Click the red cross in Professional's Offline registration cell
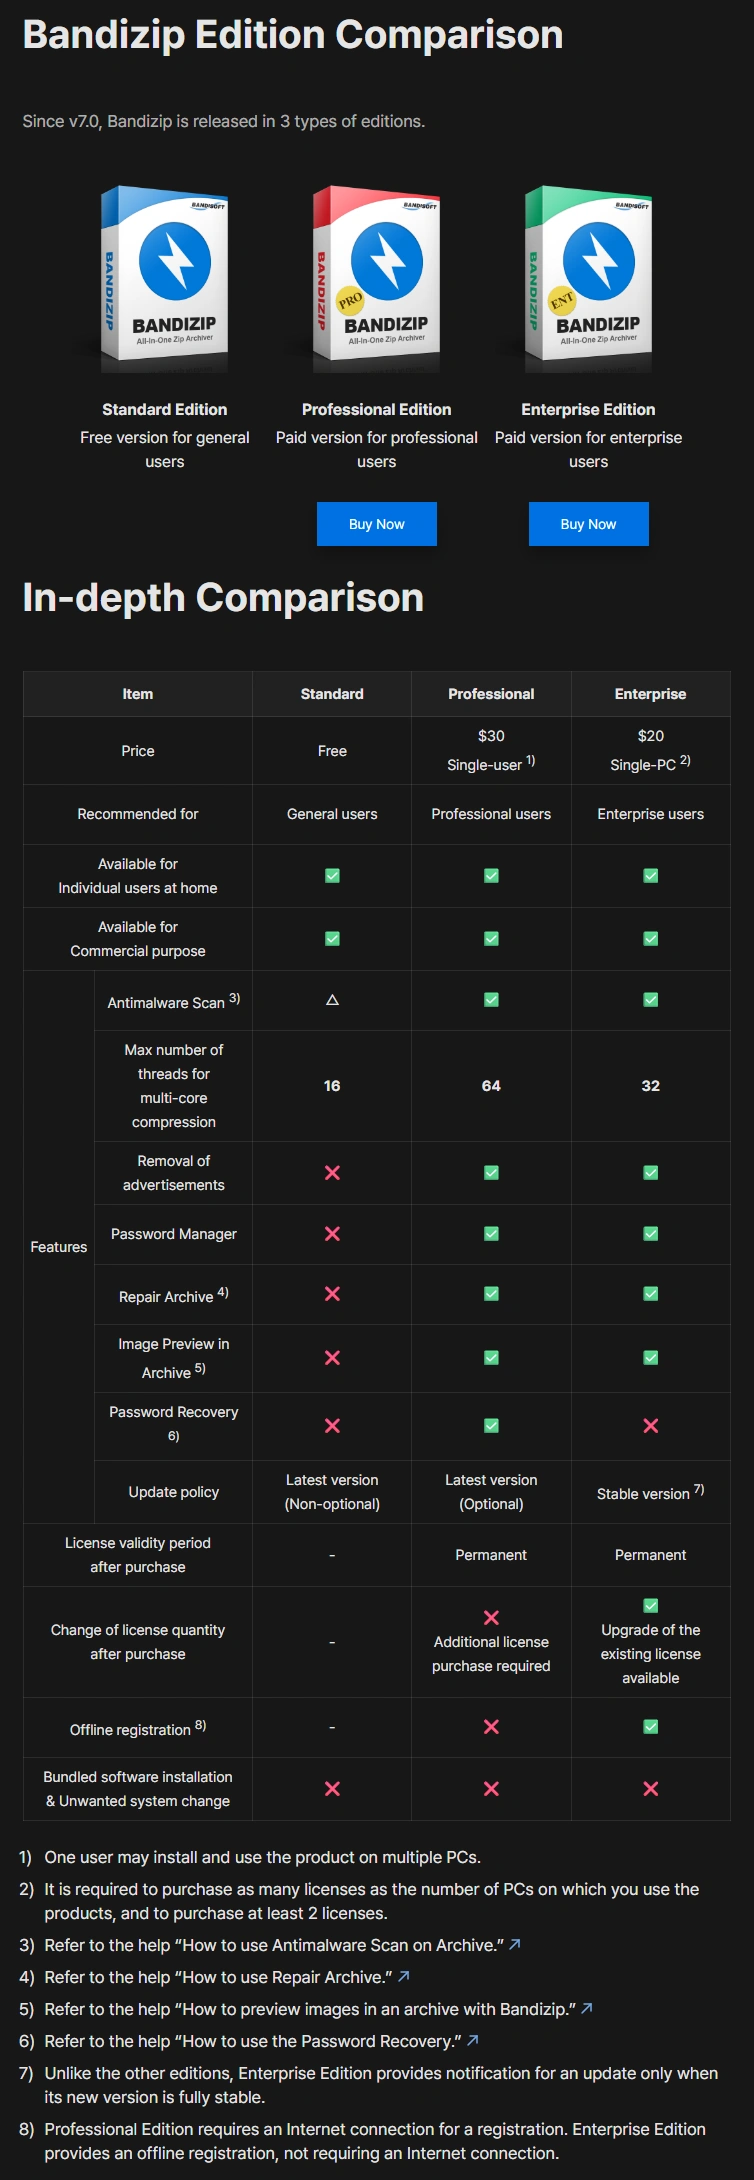The width and height of the screenshot is (754, 2180). pos(491,1727)
